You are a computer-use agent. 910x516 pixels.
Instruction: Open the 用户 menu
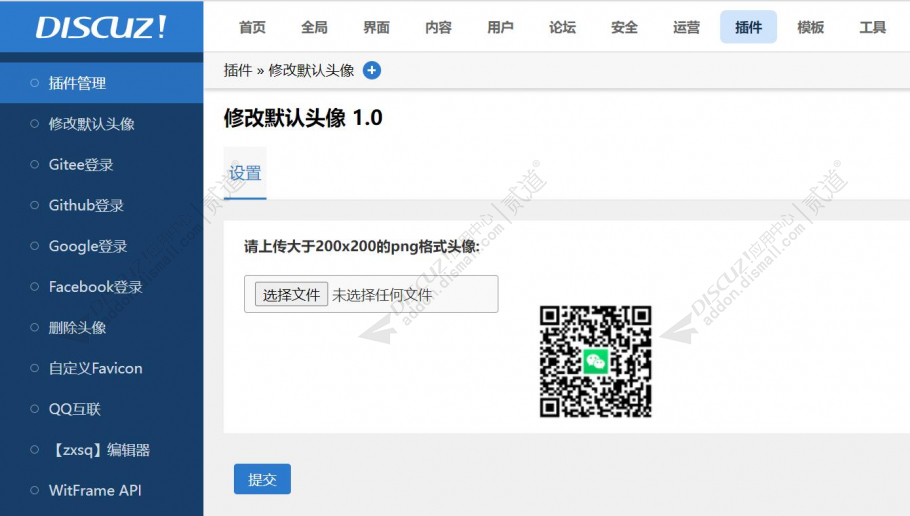(x=500, y=27)
